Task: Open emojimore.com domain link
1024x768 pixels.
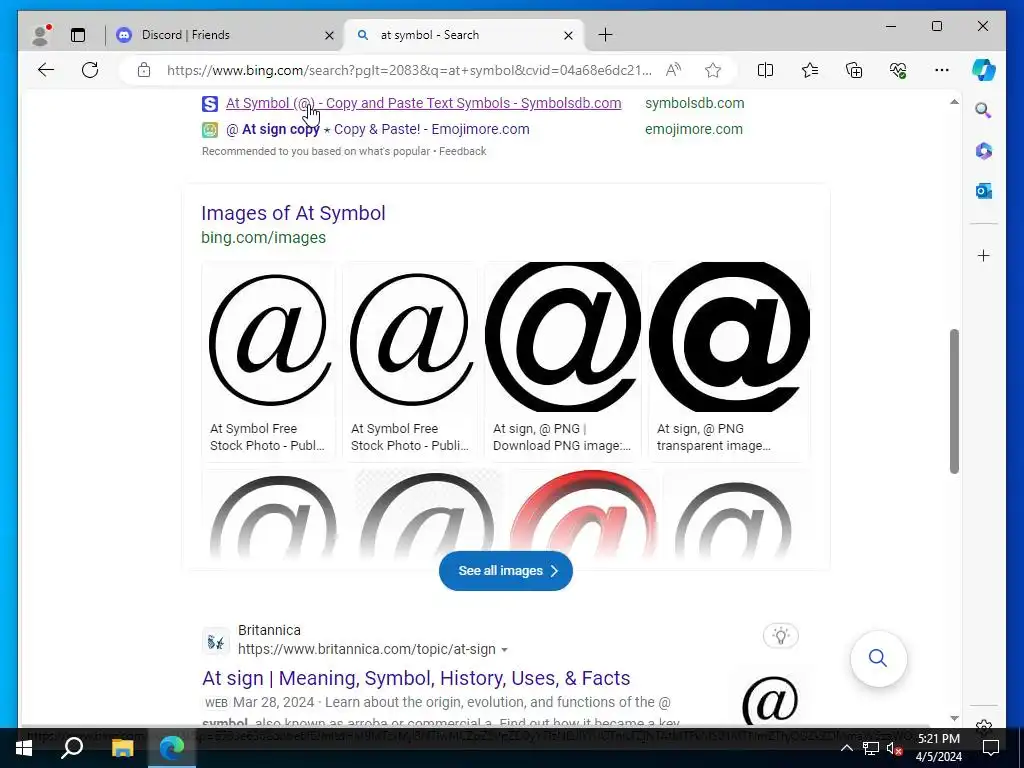Action: click(694, 129)
